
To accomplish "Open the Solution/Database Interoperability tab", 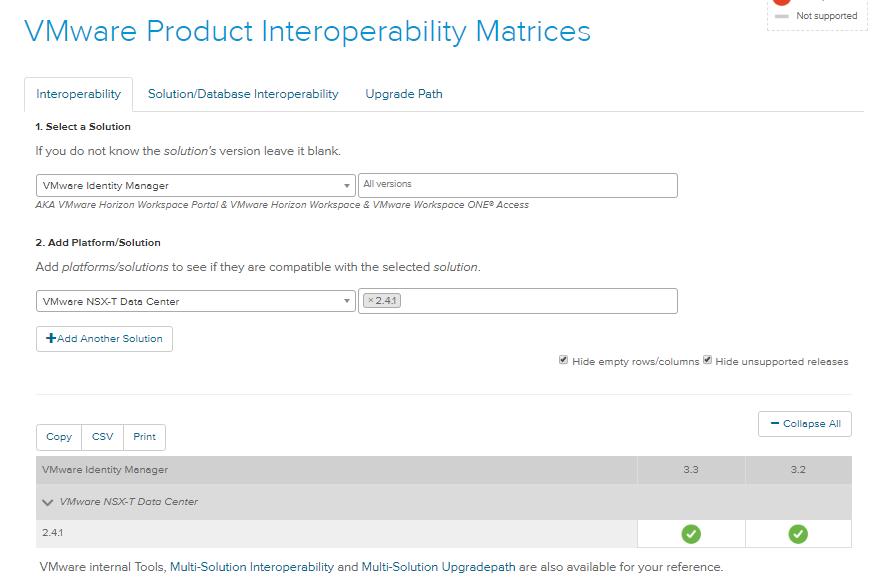I will [x=243, y=94].
